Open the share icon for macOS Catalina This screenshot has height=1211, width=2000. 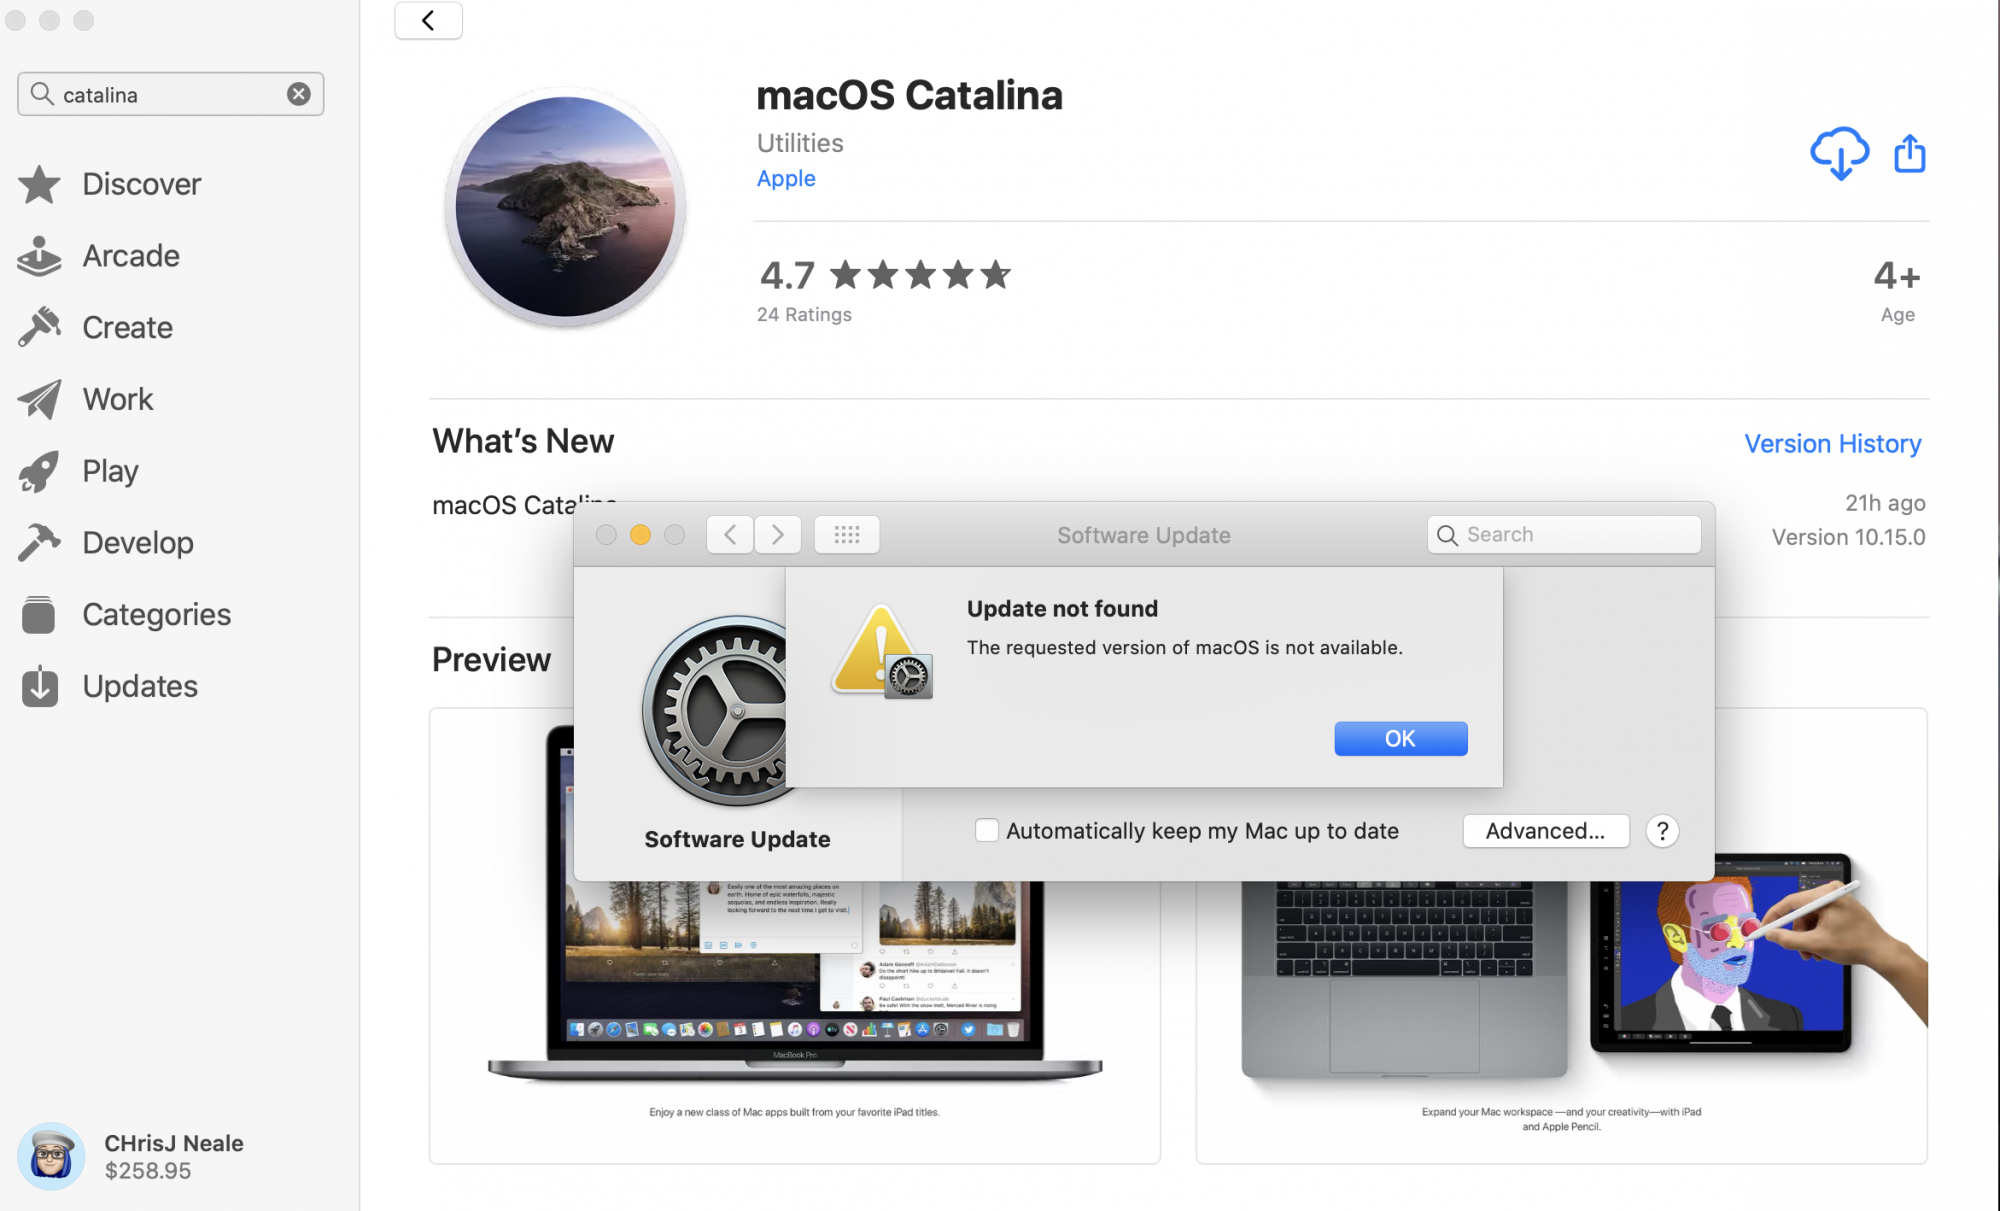[x=1909, y=153]
